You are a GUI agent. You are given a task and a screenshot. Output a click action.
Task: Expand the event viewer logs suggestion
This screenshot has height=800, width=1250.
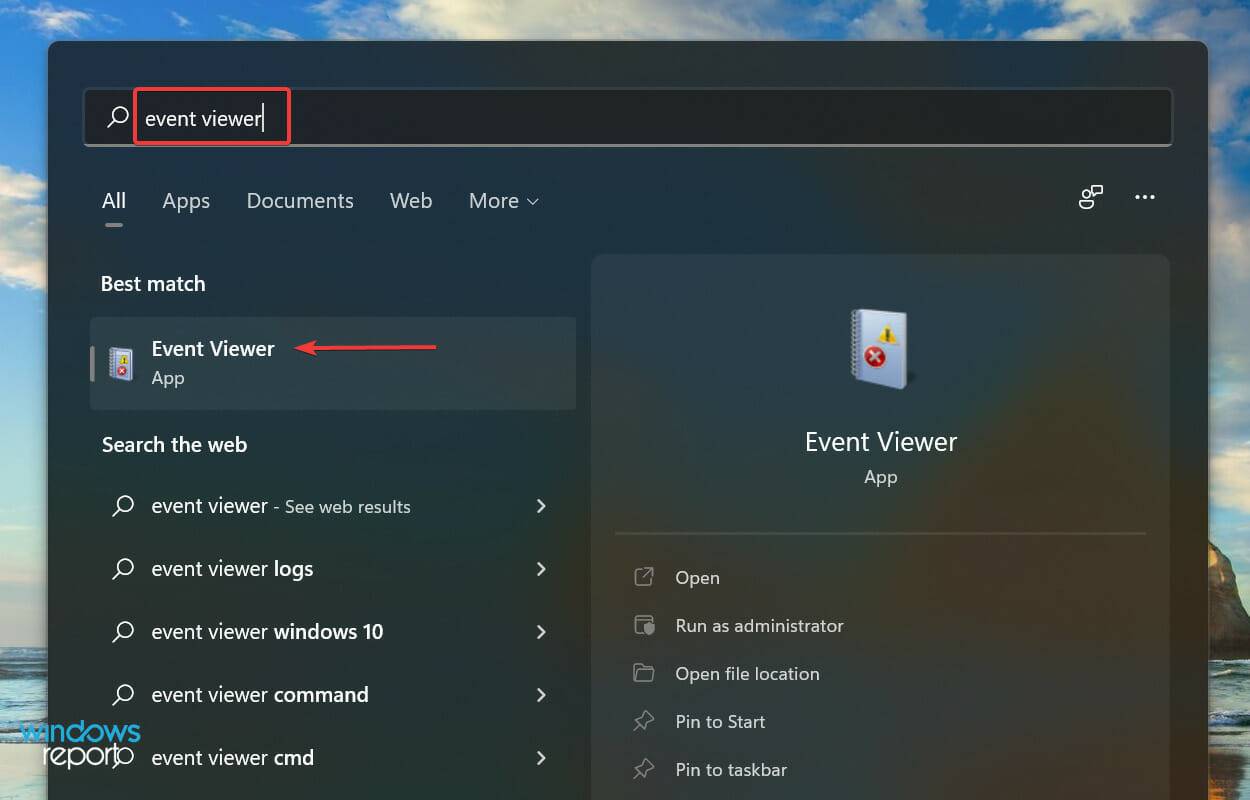tap(540, 569)
